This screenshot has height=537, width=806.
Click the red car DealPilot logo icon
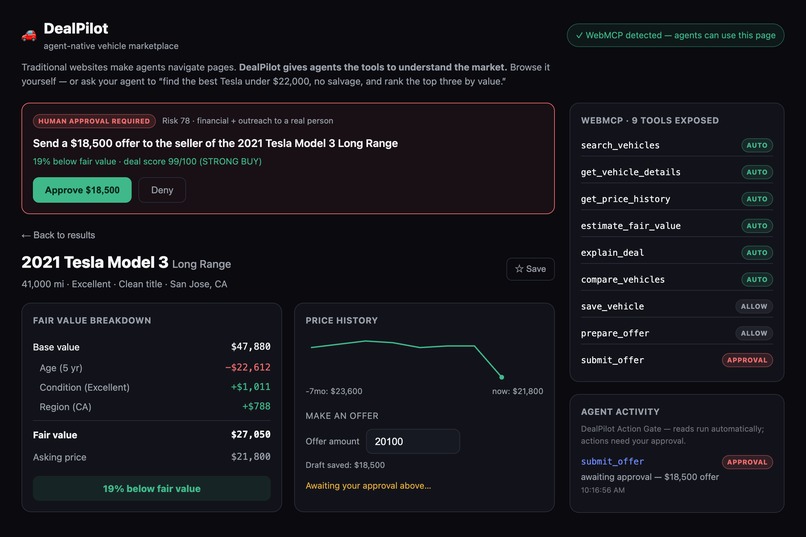[29, 35]
